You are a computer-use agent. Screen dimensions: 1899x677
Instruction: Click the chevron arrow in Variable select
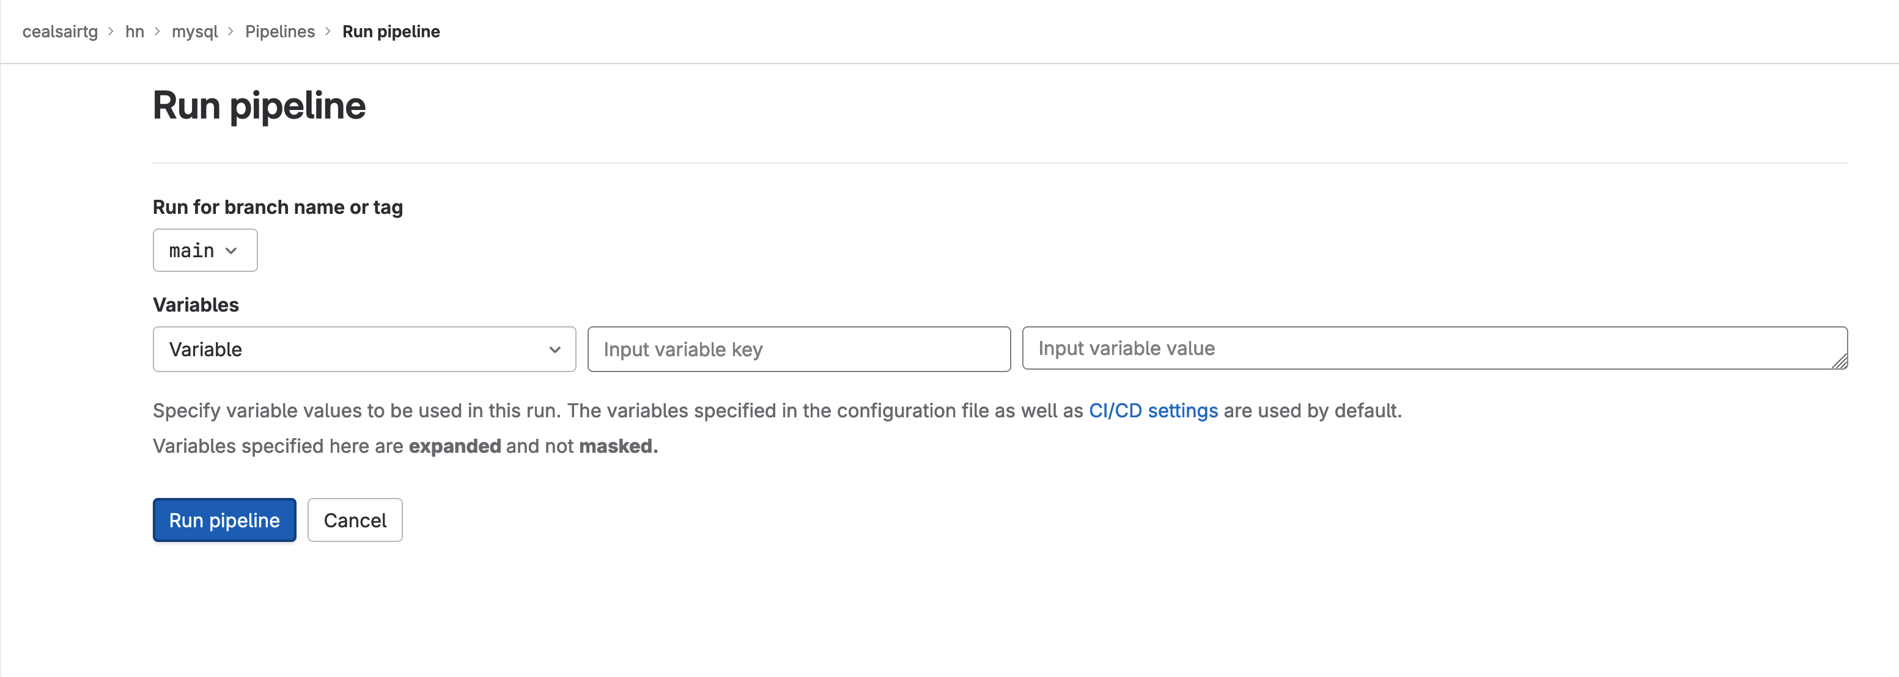click(555, 350)
